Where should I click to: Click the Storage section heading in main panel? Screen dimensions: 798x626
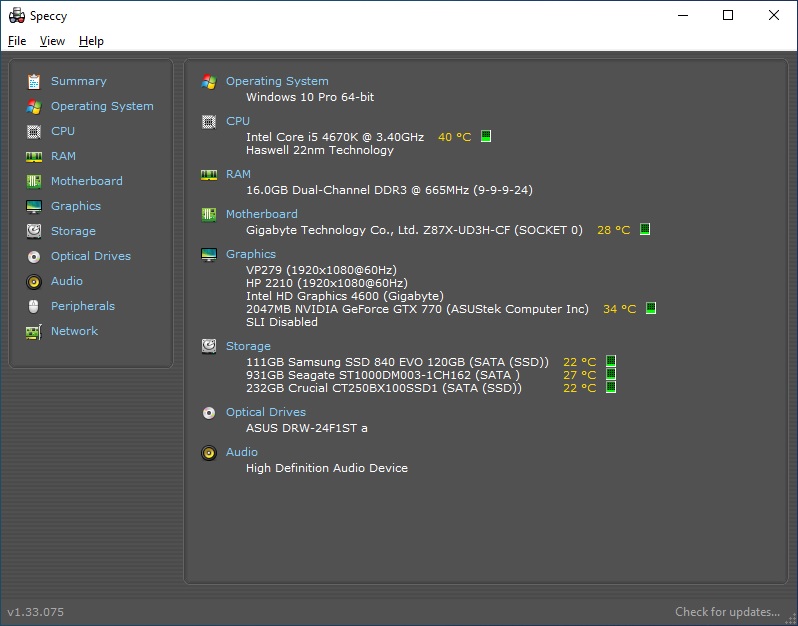[x=248, y=346]
